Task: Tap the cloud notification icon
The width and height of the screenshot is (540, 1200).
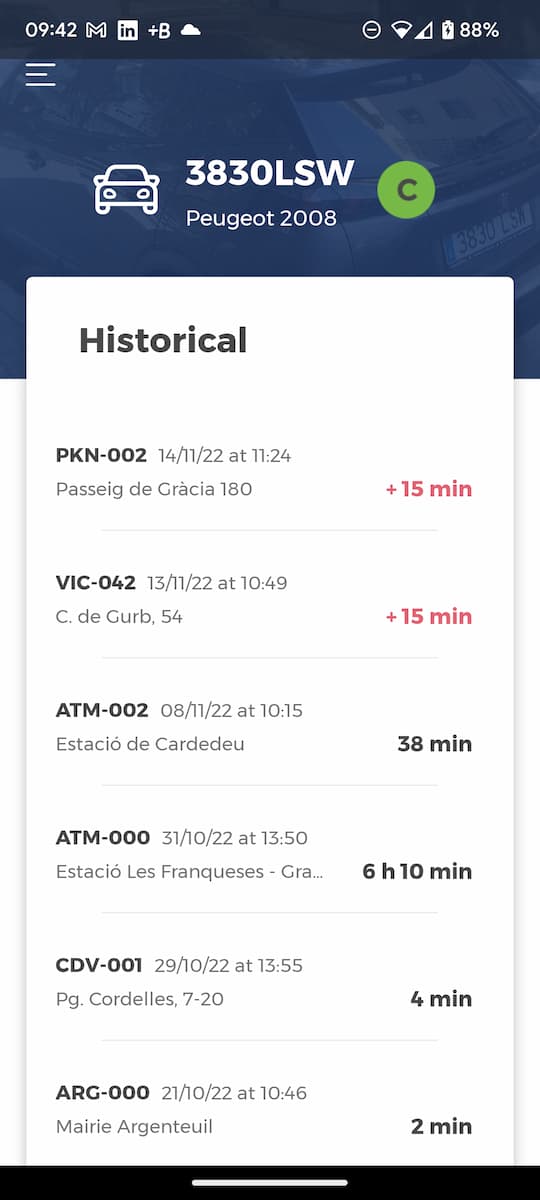Action: (x=190, y=30)
